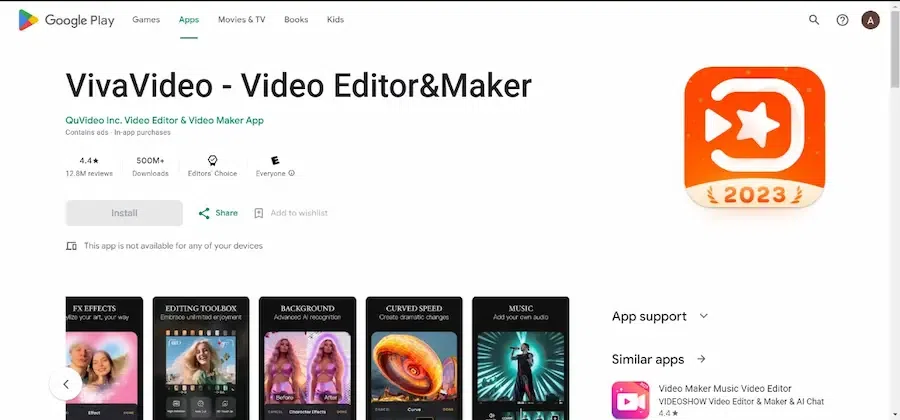
Task: Expand the App support section chevron
Action: (704, 316)
